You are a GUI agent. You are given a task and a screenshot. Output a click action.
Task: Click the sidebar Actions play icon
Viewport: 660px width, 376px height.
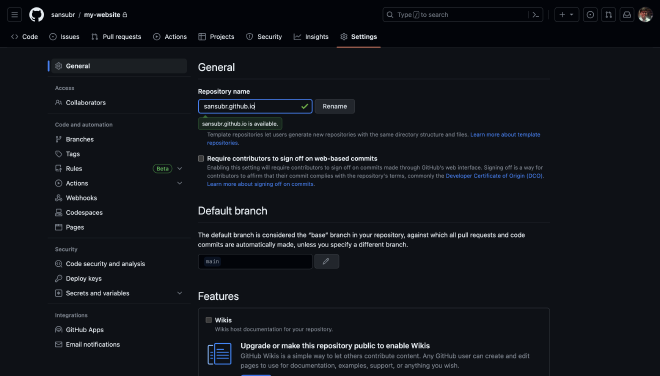[59, 183]
